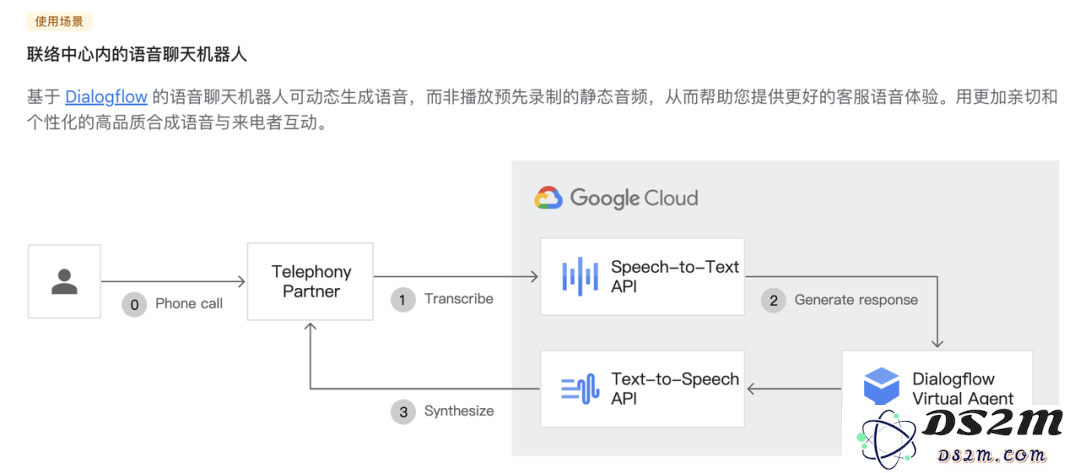The height and width of the screenshot is (473, 1080).
Task: Click the Generate response label
Action: tap(856, 300)
